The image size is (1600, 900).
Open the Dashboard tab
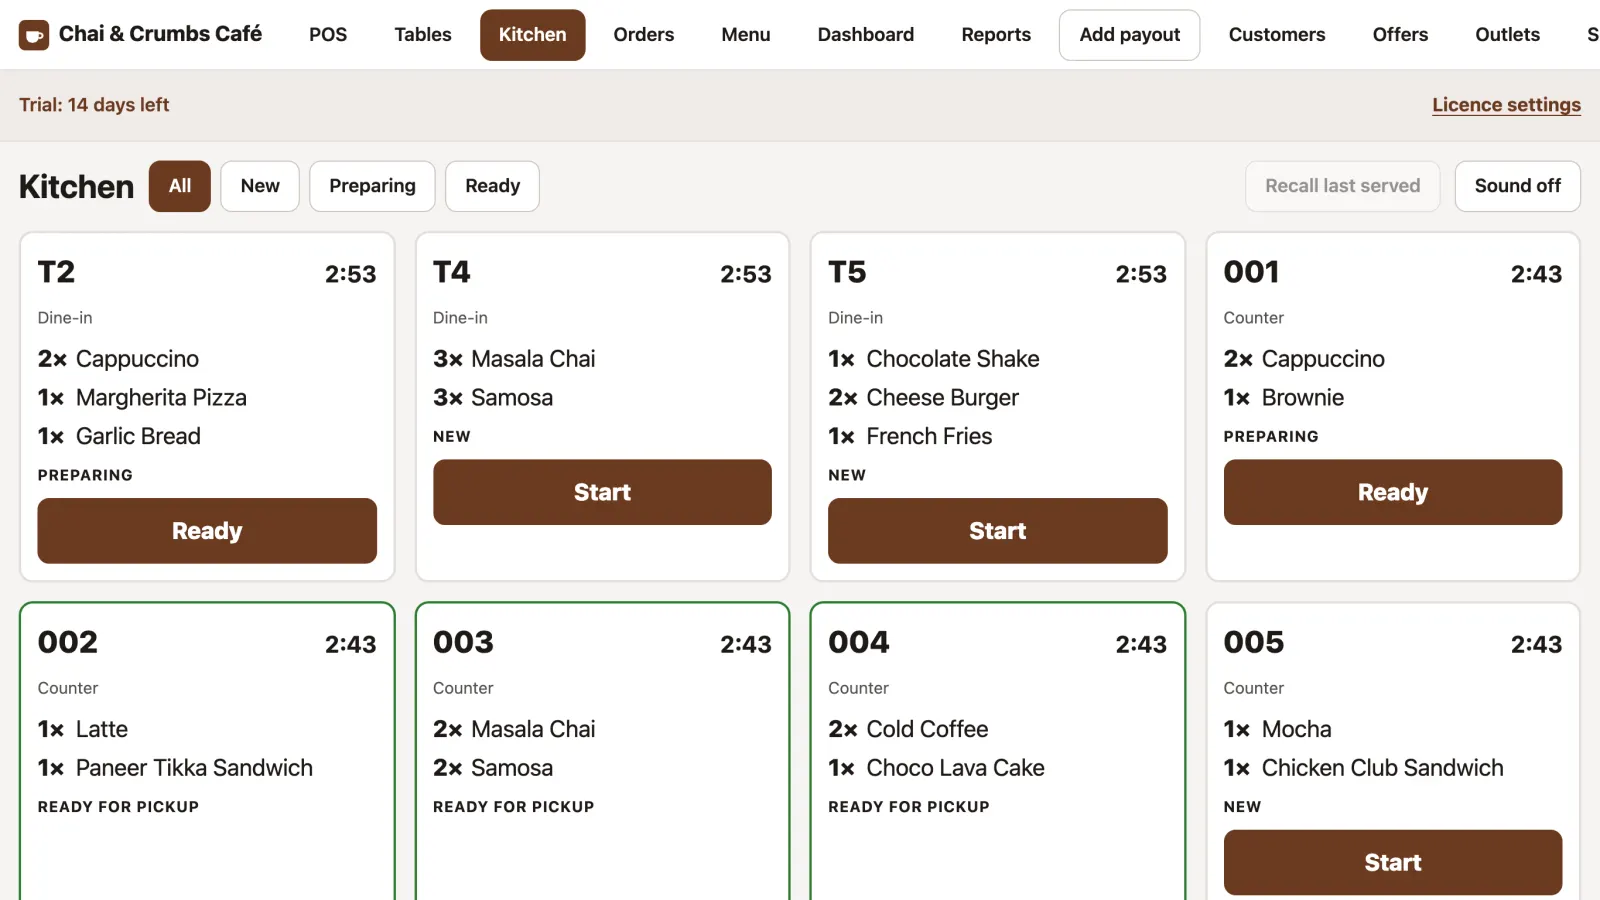(866, 35)
